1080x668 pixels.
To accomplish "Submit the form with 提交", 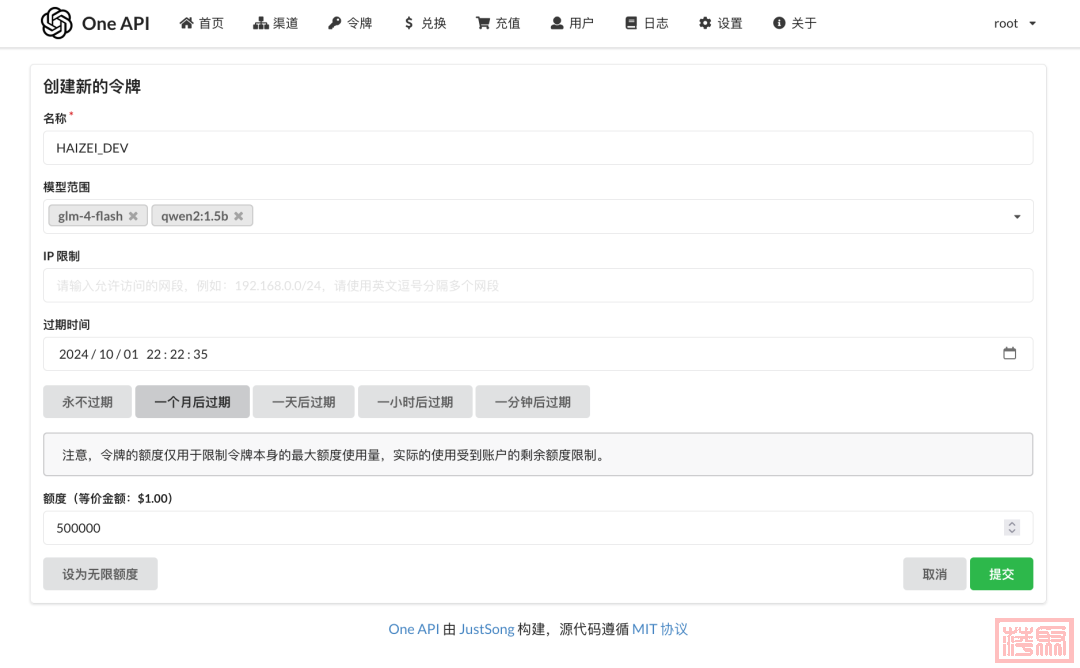I will (1001, 574).
